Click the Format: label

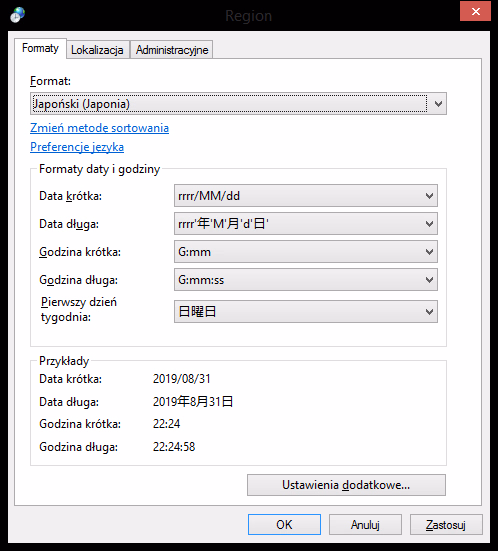[50, 81]
